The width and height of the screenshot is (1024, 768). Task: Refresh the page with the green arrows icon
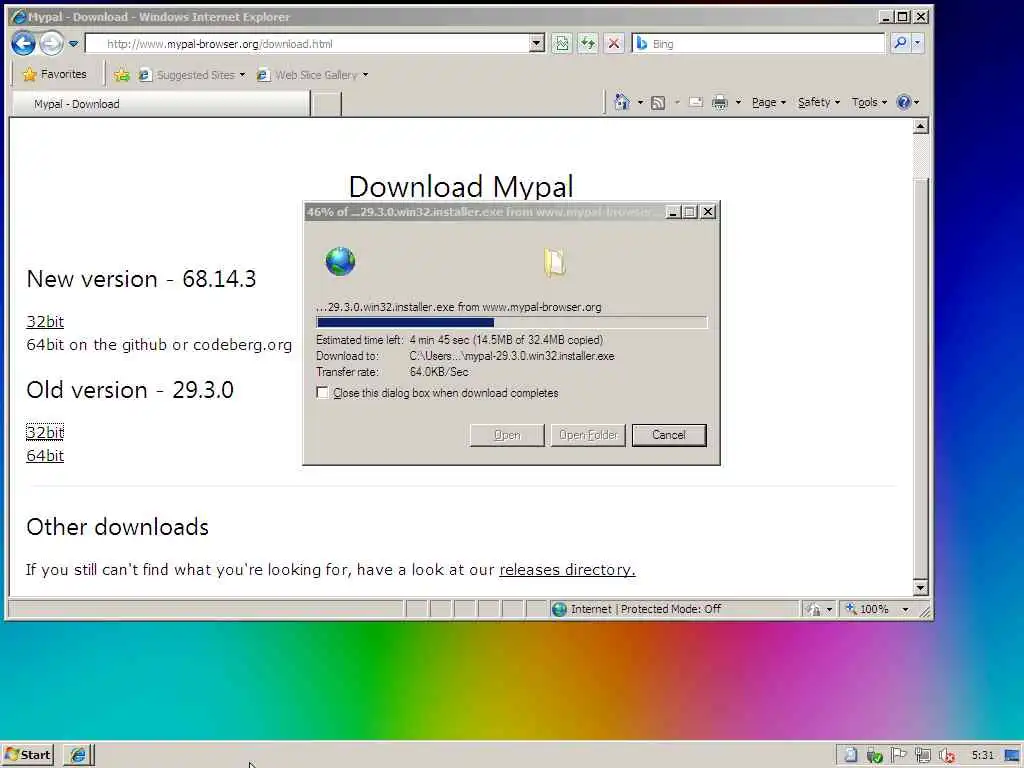tap(588, 44)
